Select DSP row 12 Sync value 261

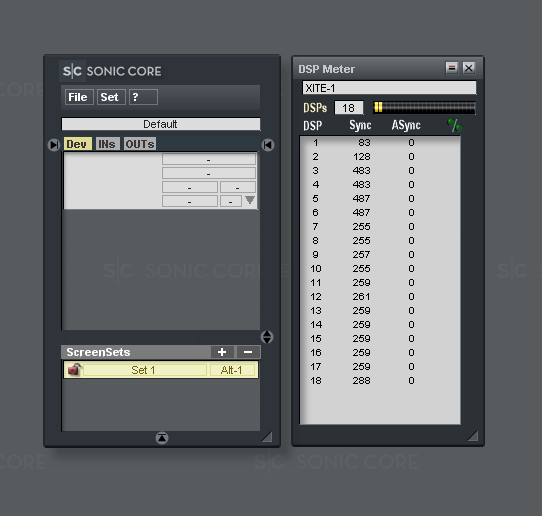point(362,297)
